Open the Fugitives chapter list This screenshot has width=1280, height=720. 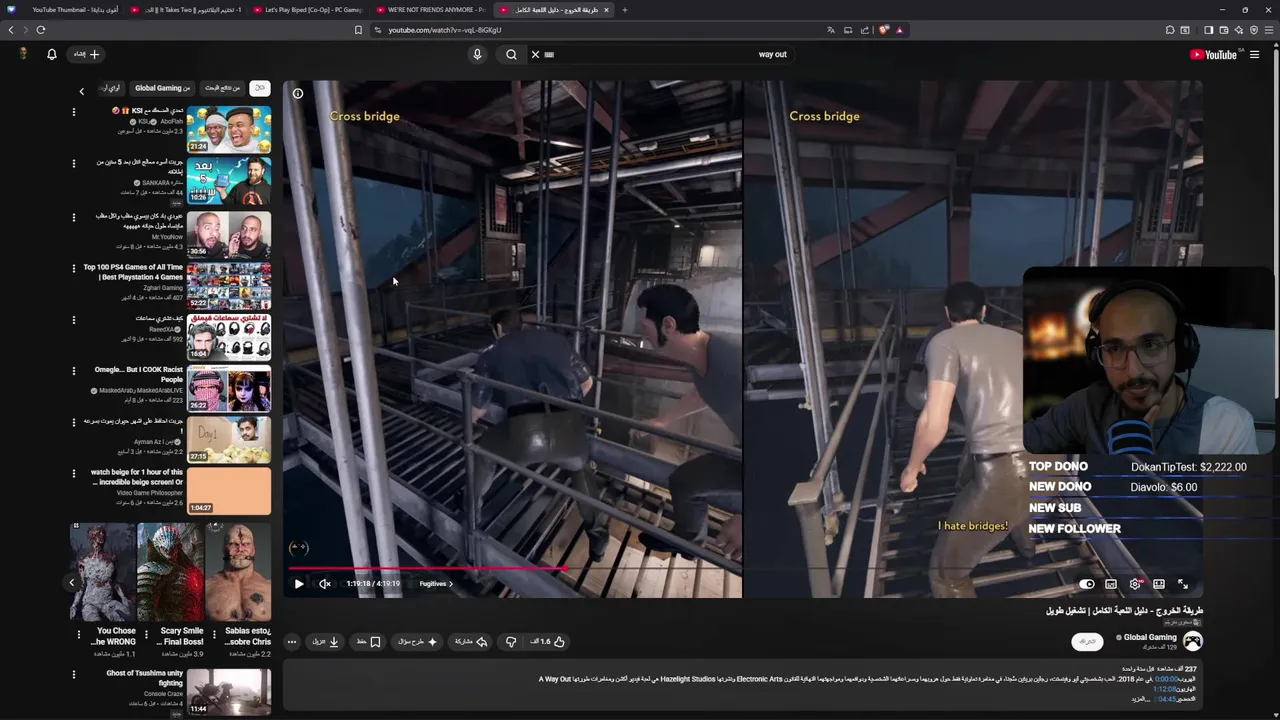[436, 584]
